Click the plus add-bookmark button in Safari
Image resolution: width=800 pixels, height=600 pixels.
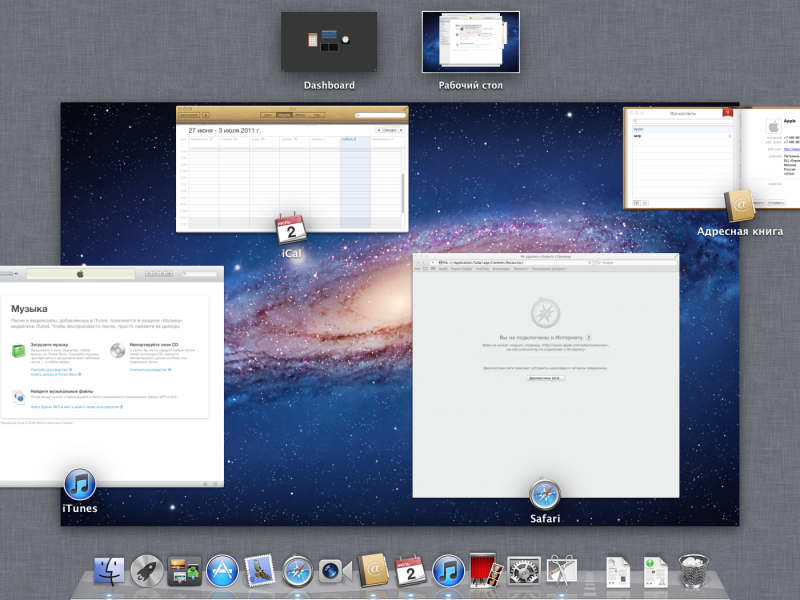click(435, 262)
